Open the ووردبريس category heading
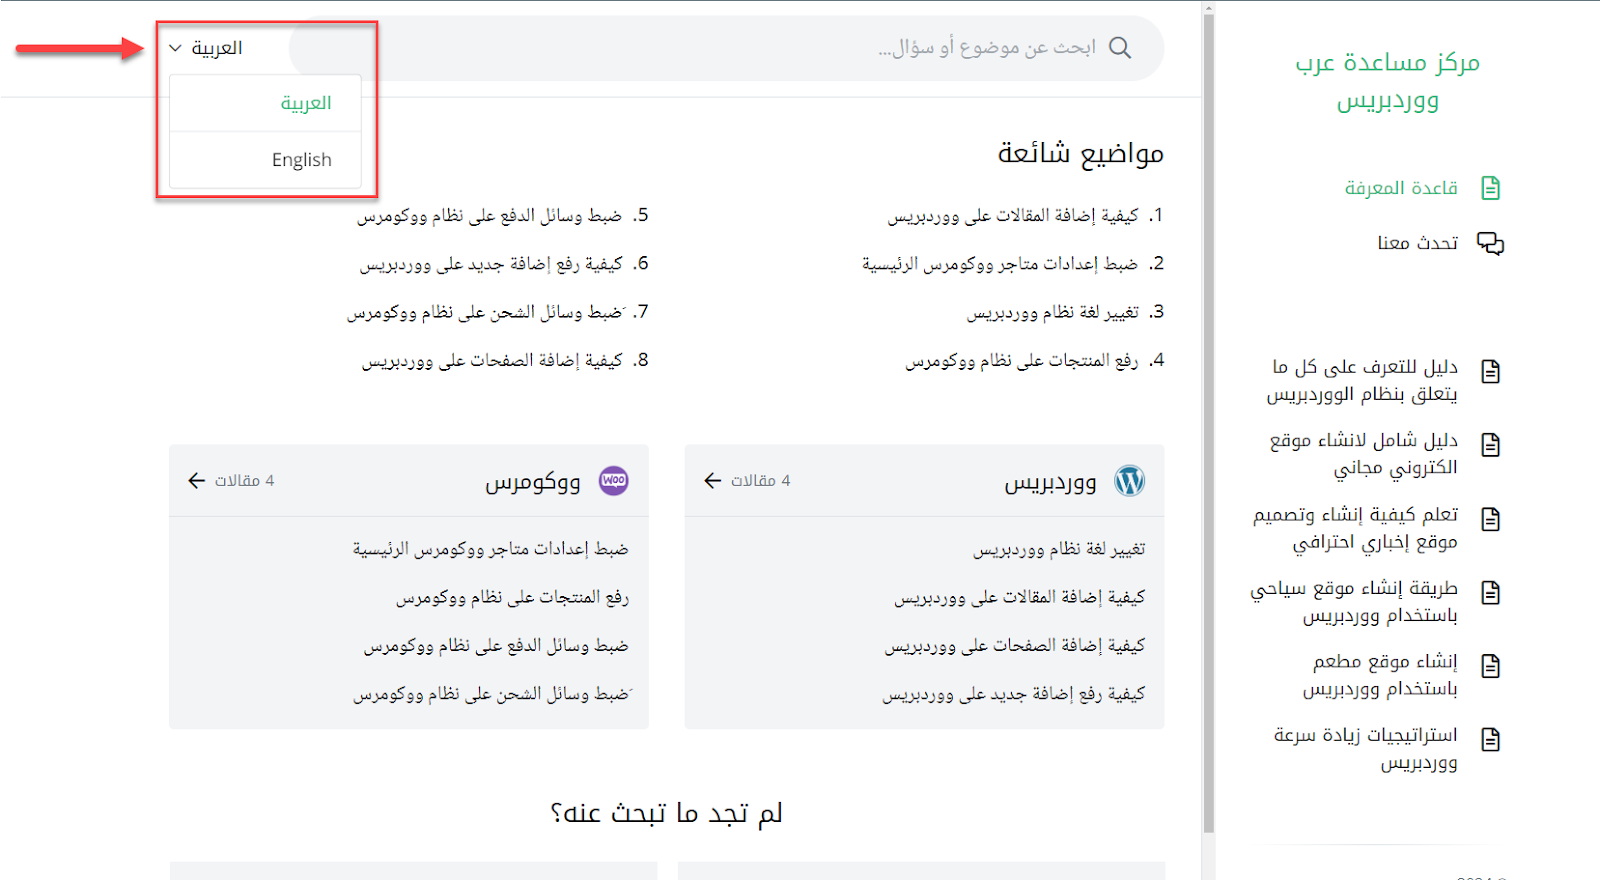 [1050, 482]
